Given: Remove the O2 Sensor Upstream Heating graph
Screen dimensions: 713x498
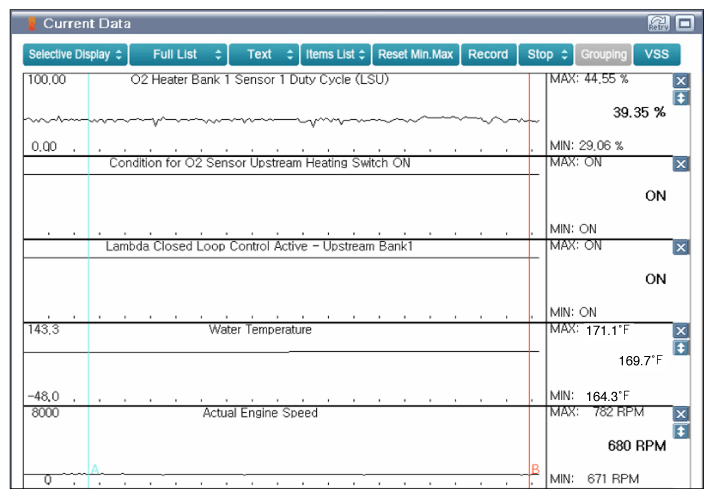Looking at the screenshot, I should (681, 164).
